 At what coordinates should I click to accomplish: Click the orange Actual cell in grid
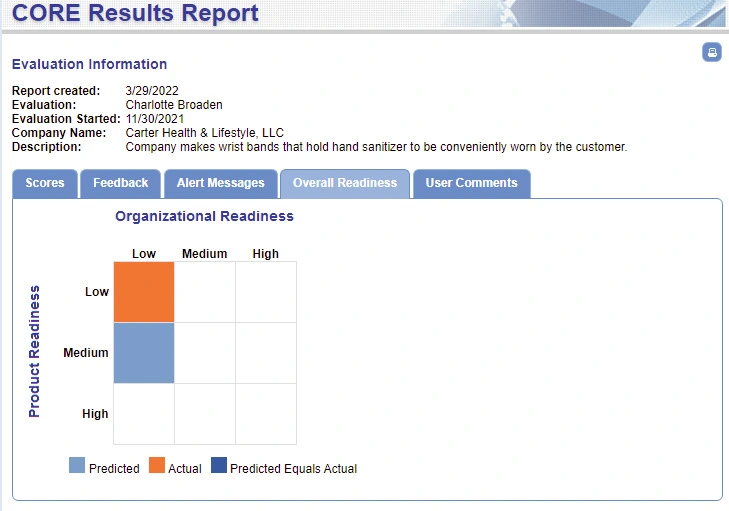click(x=144, y=292)
